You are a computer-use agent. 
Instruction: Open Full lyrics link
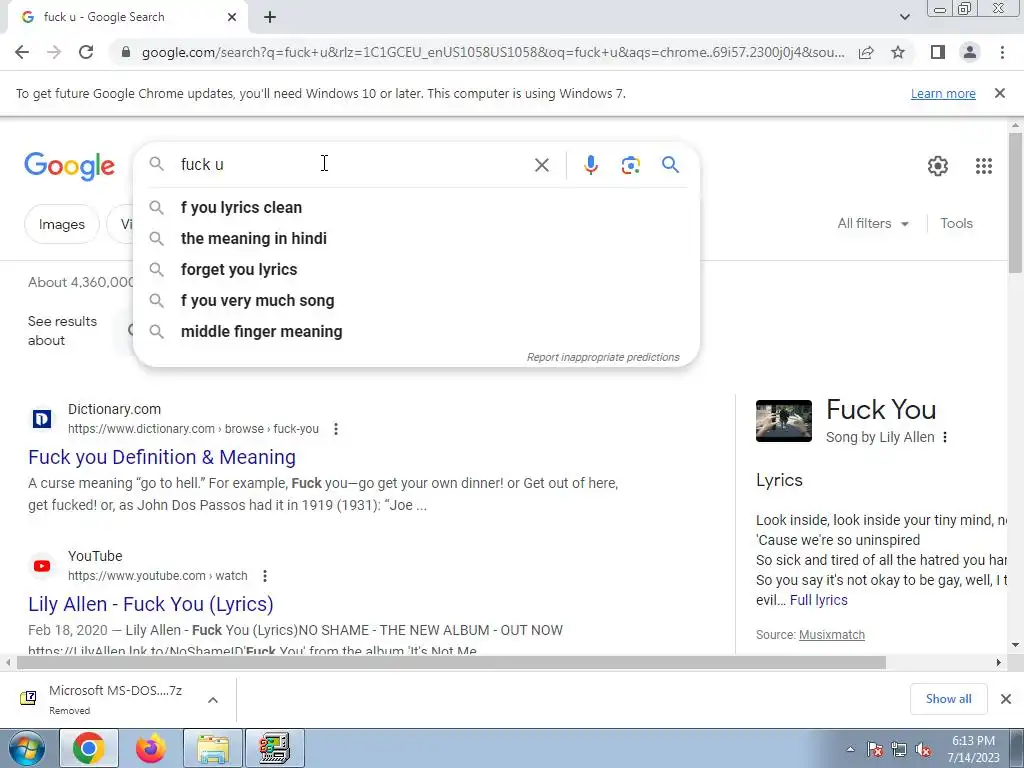pyautogui.click(x=818, y=600)
